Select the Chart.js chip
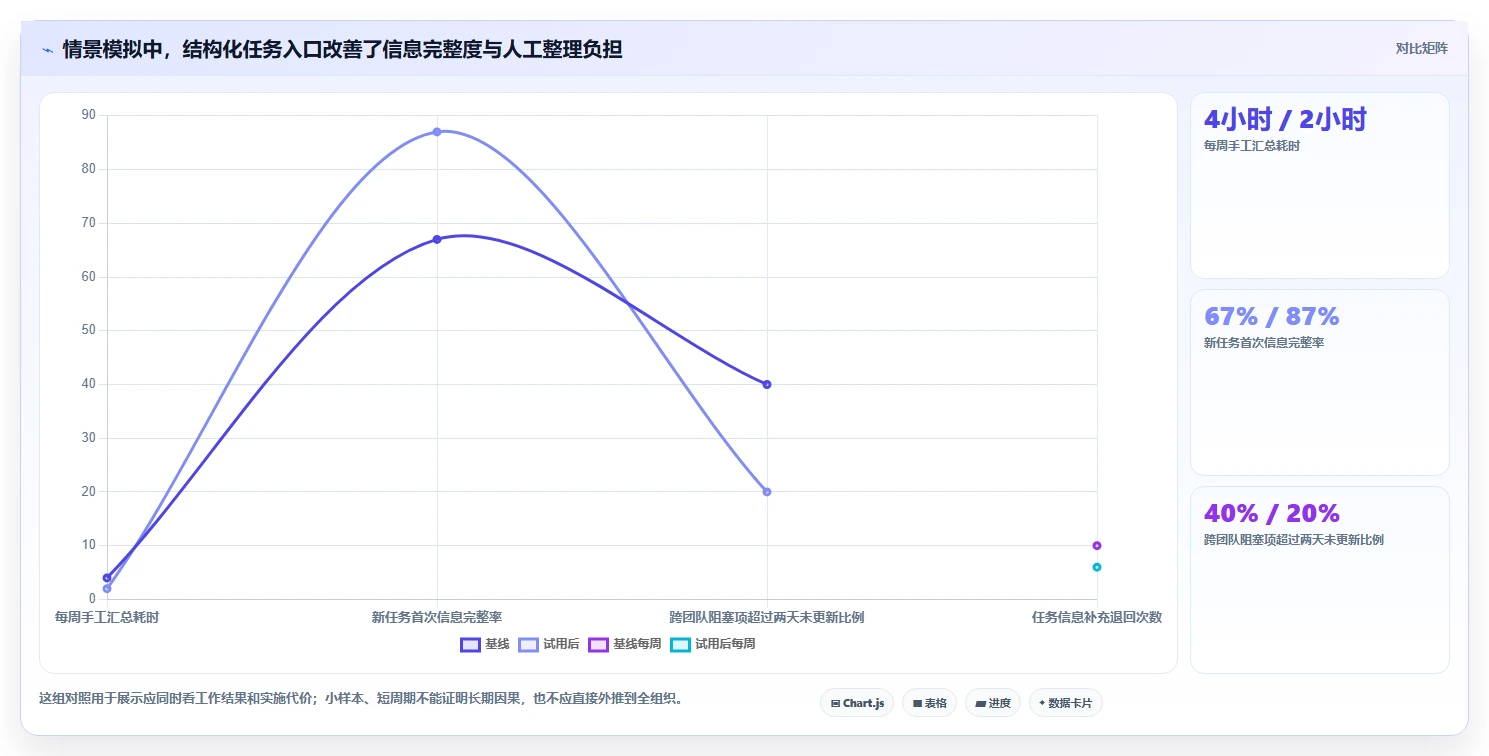This screenshot has height=756, width=1489. coord(857,703)
